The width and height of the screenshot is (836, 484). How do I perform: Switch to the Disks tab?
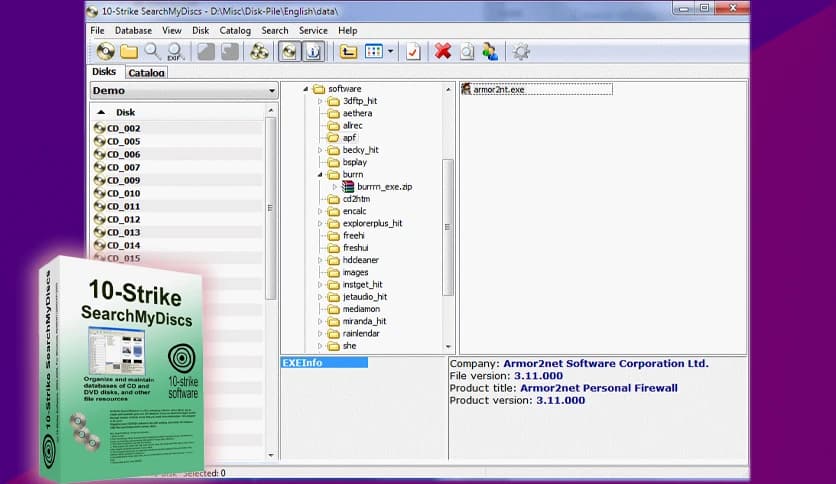tap(104, 71)
